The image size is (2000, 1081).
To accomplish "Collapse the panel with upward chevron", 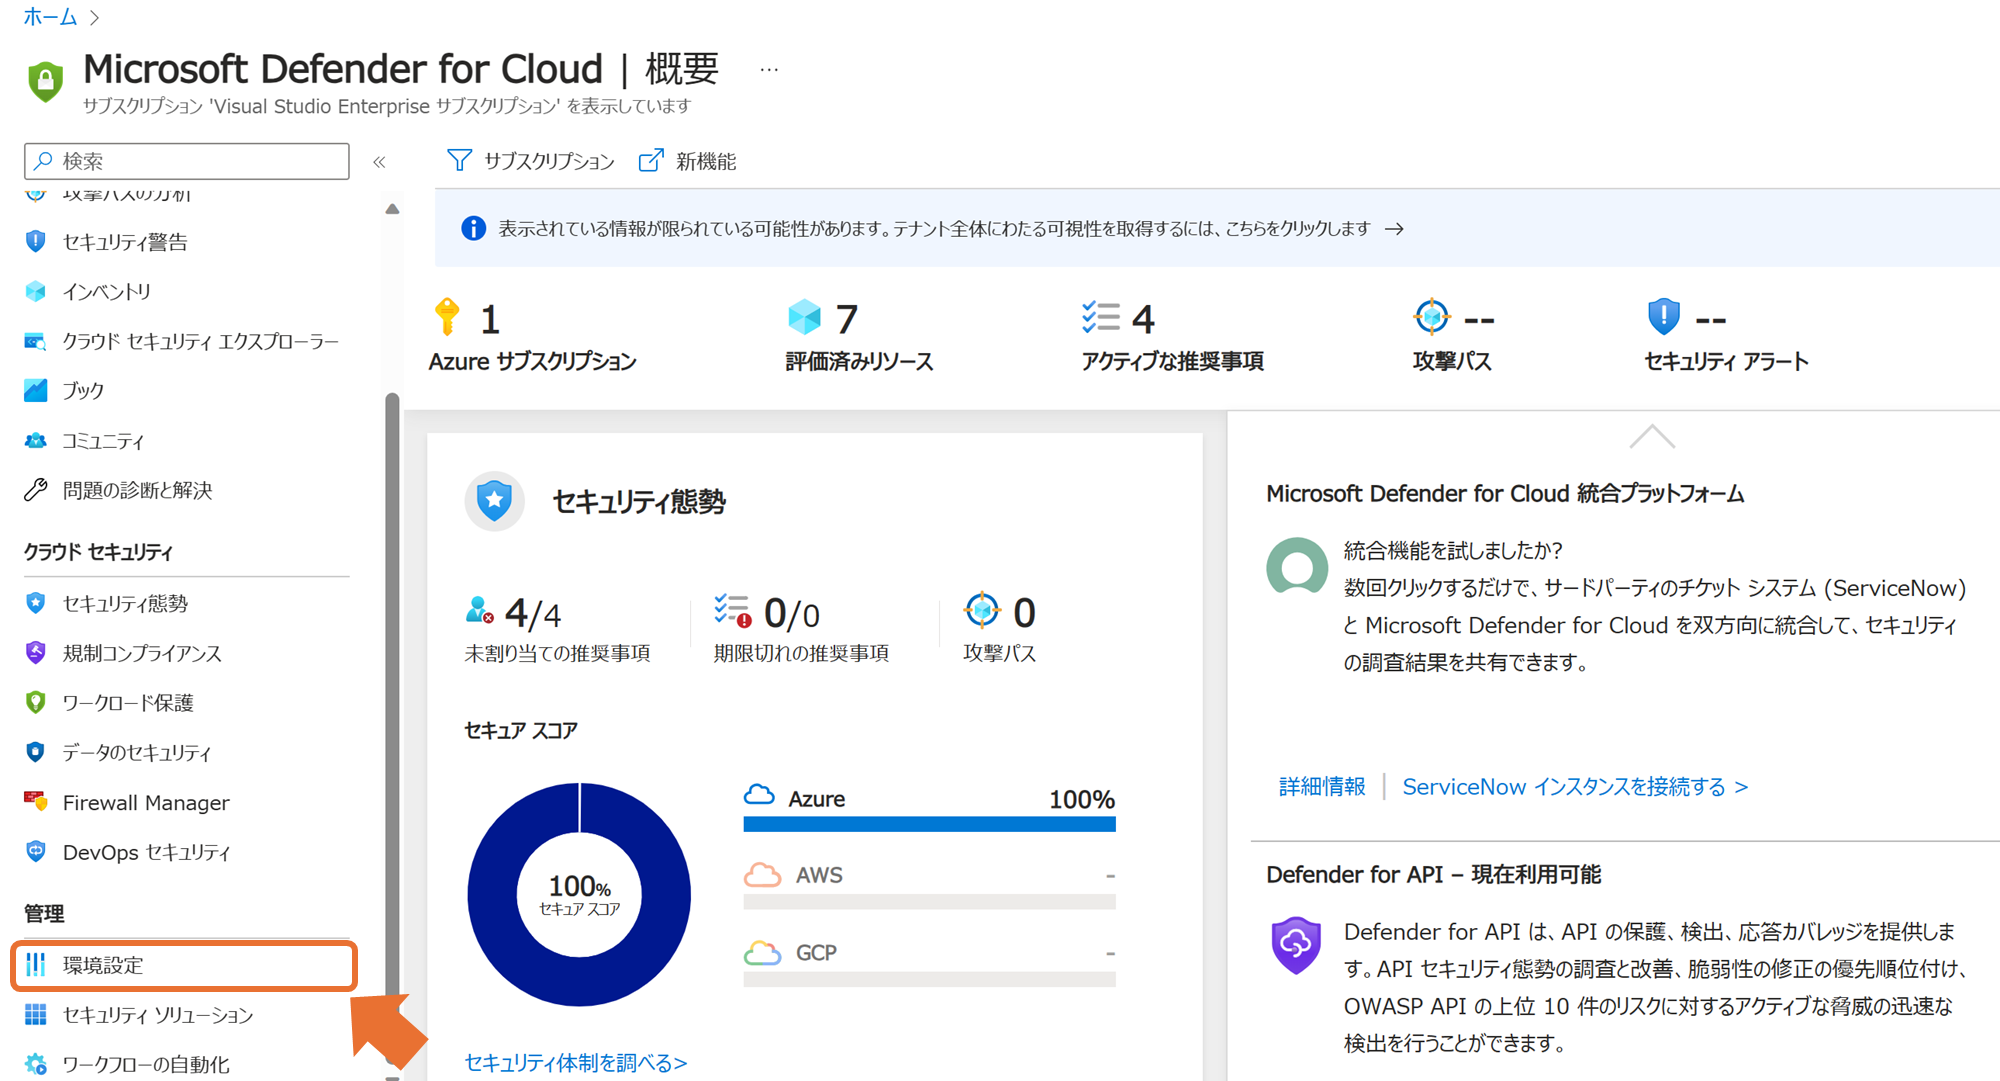I will [1651, 437].
